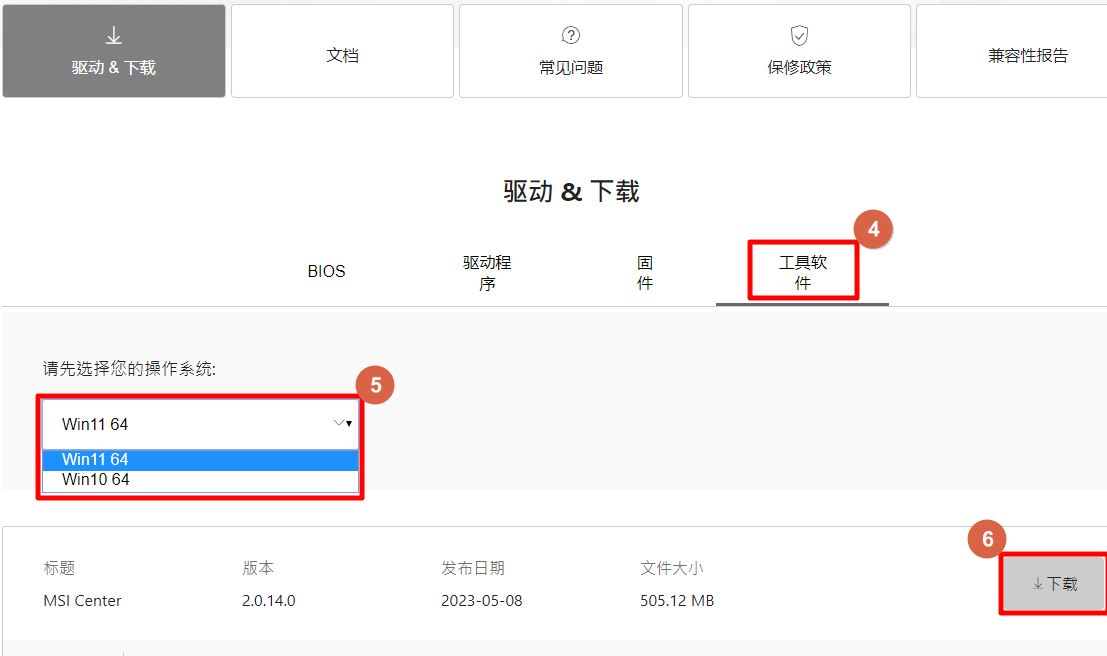1107x656 pixels.
Task: Click the download arrow icon on 驱动 & 下载 tab
Action: [113, 33]
